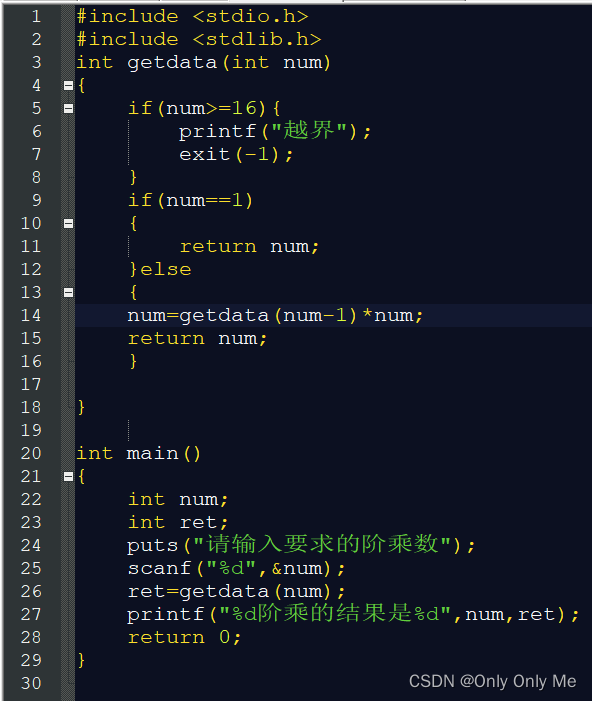Collapse the else block fold at line 13

coord(68,292)
